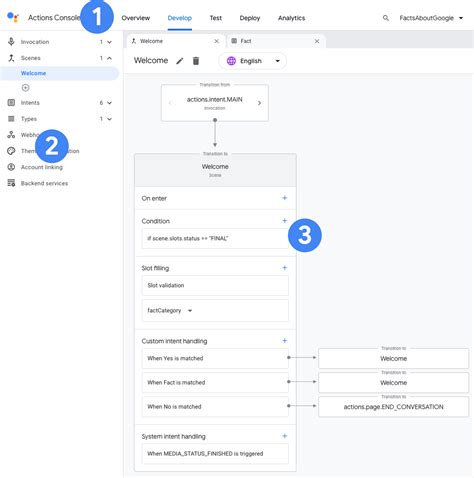Add a new Condition
474x478 pixels.
click(x=285, y=221)
